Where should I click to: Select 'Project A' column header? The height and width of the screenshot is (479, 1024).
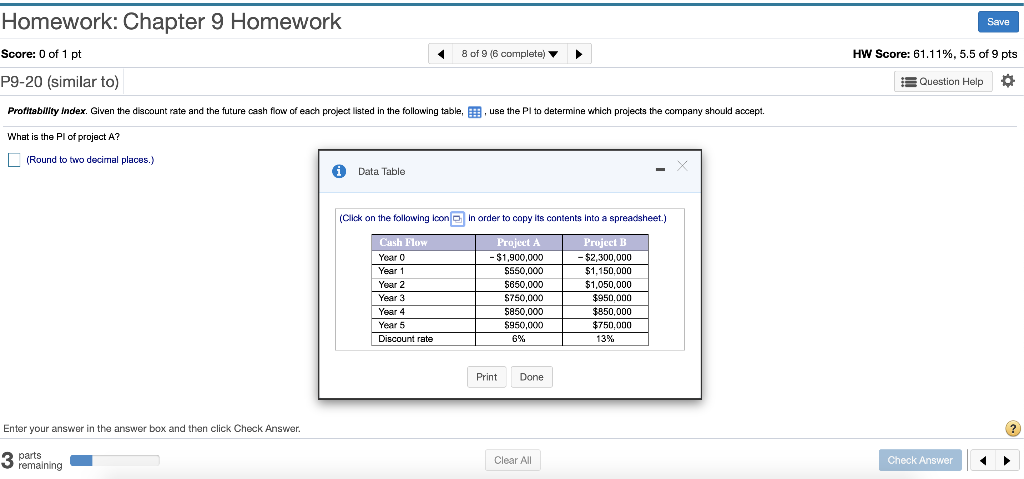point(519,242)
